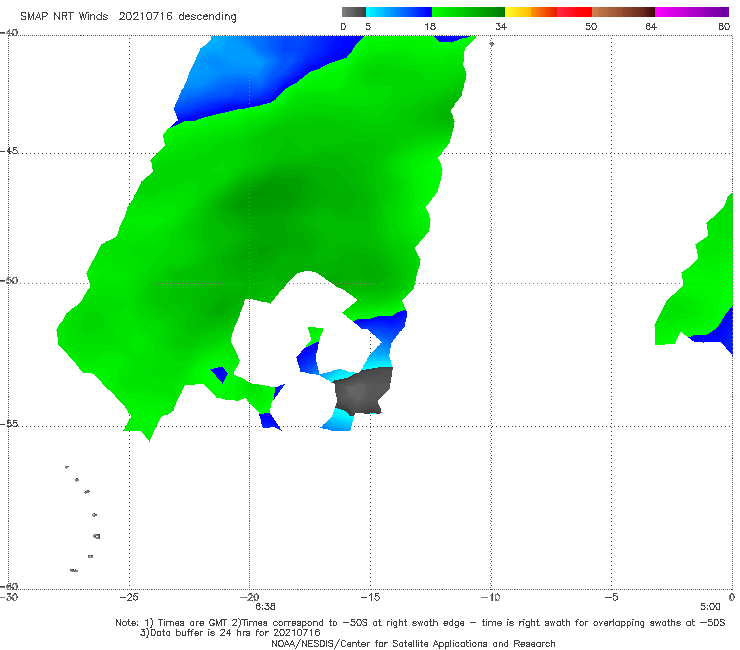Click the dark gray low-wind patch on the map
740x650 pixels.
[362, 392]
